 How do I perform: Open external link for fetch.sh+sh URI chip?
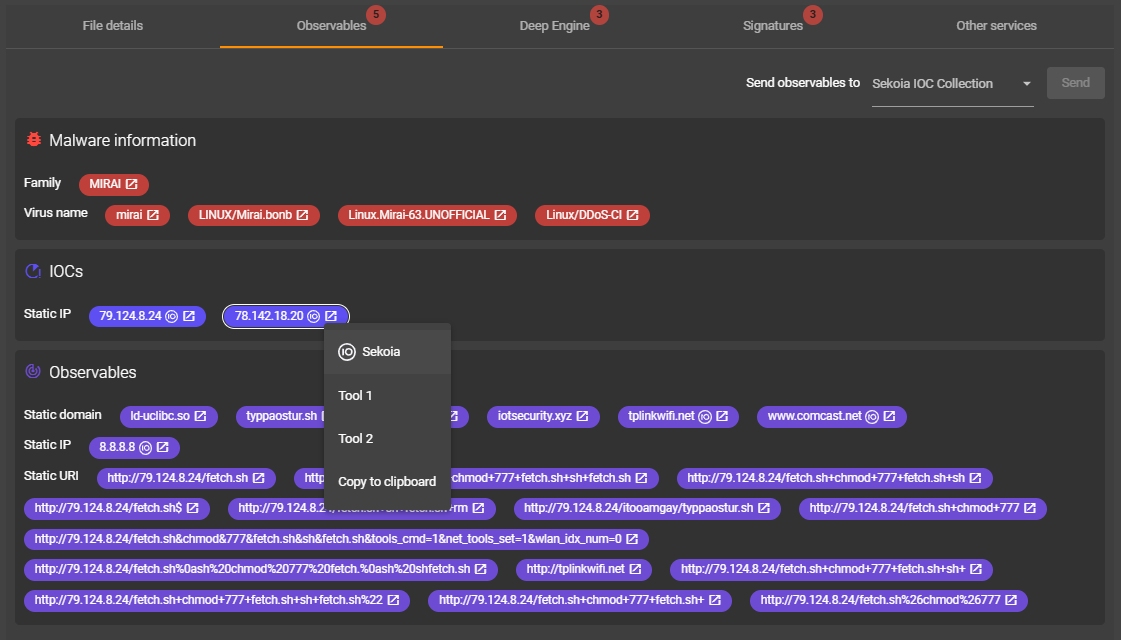[976, 478]
